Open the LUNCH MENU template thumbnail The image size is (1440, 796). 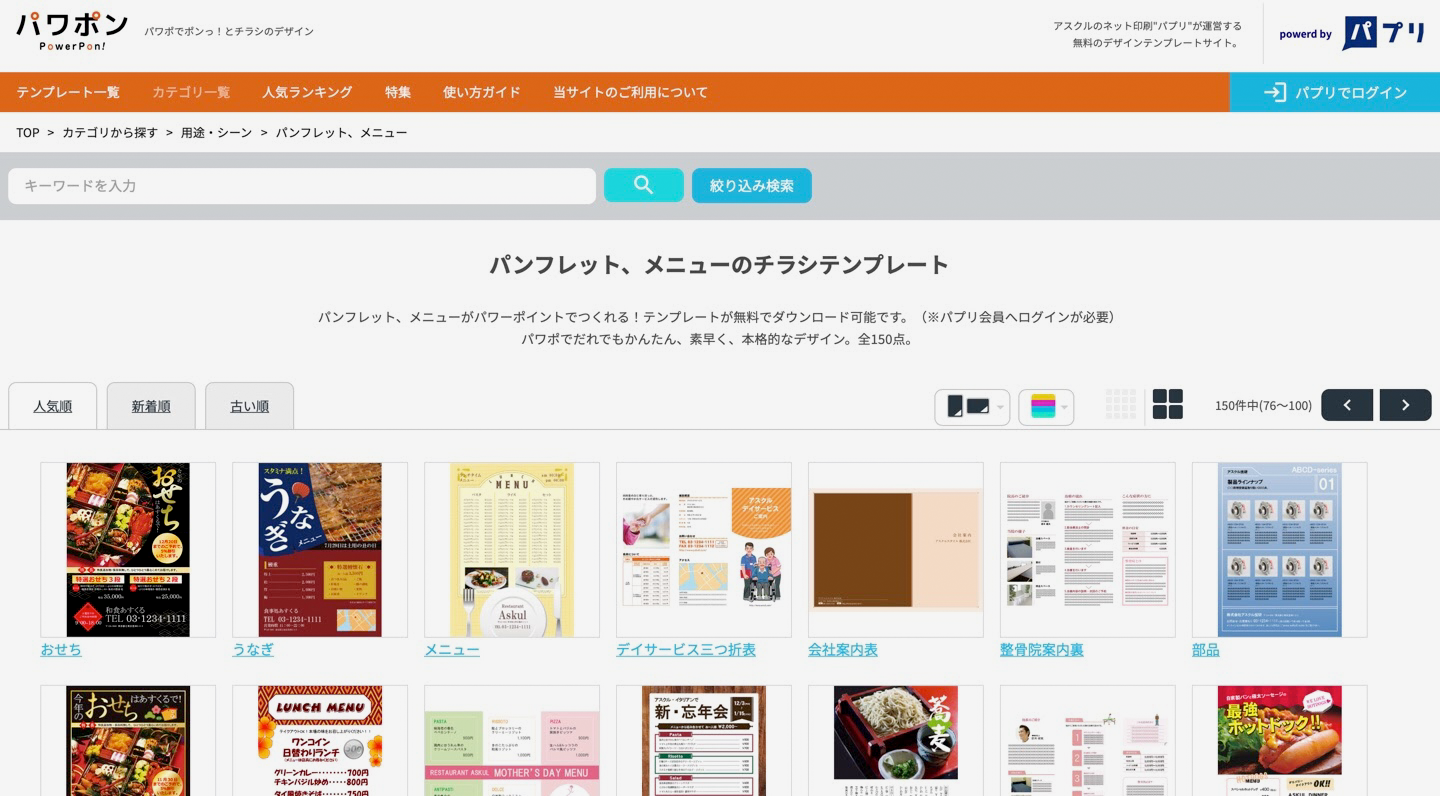coord(320,740)
